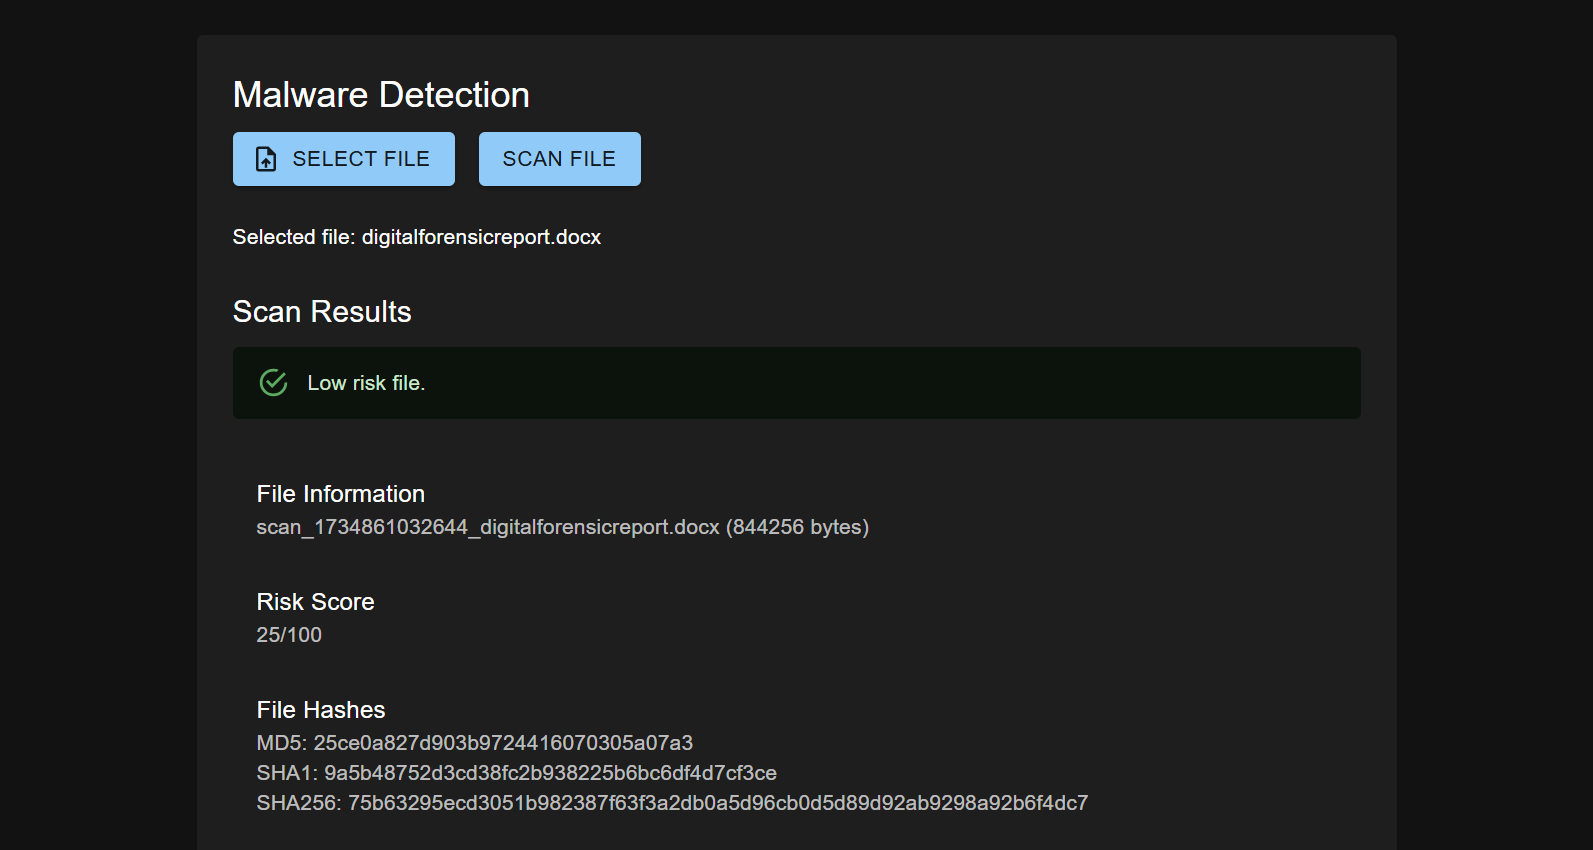Click the 'File Hashes' label
The image size is (1593, 850).
point(321,710)
